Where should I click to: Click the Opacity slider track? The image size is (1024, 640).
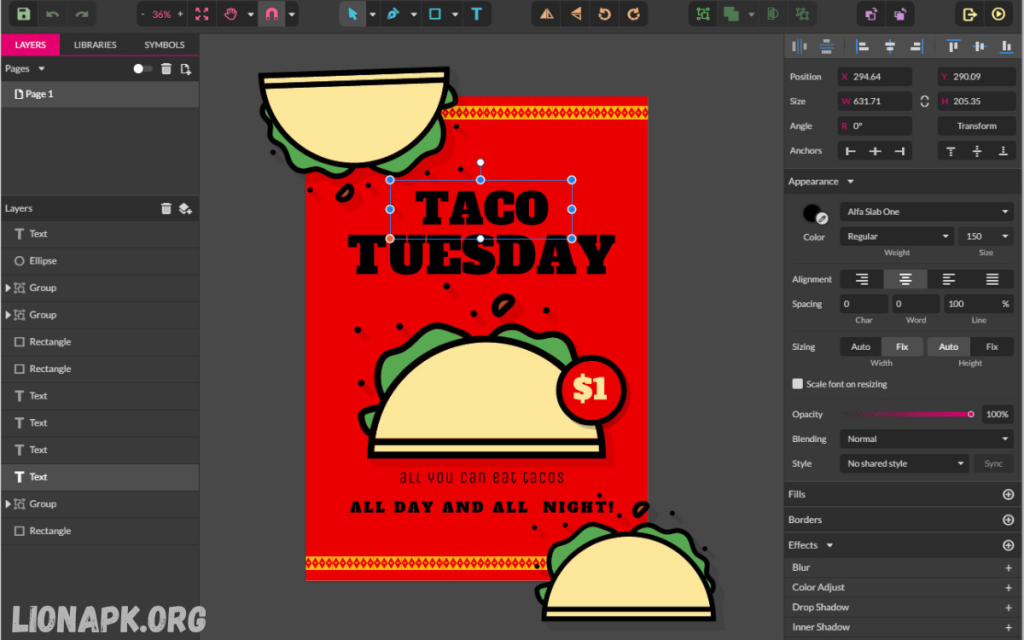pos(906,414)
